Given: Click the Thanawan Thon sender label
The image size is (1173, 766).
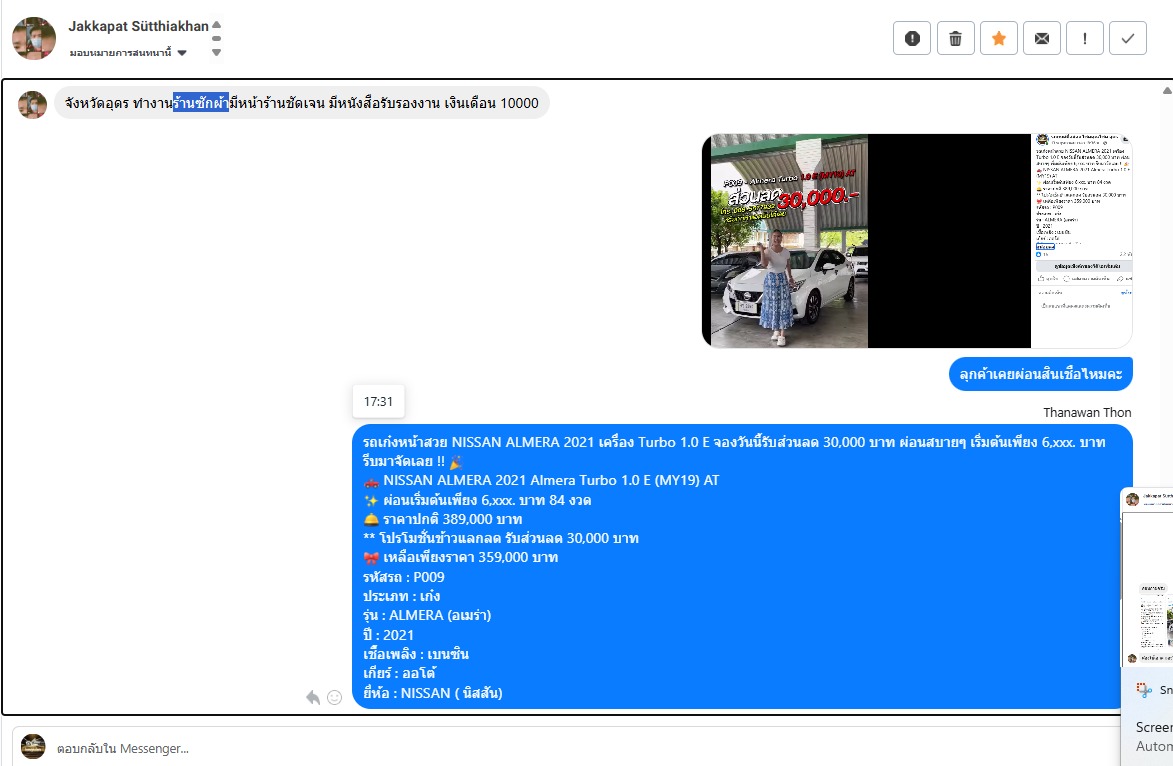Looking at the screenshot, I should tap(1087, 413).
